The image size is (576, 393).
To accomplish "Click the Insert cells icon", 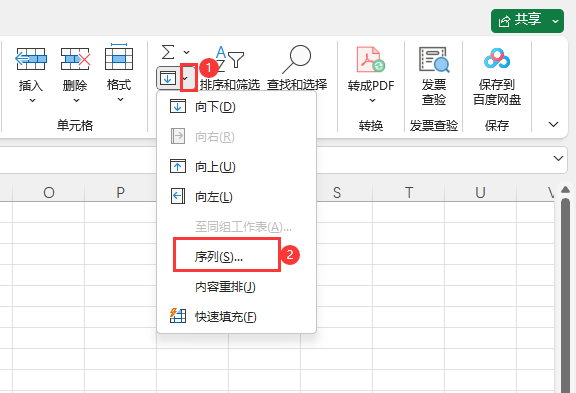I will coord(31,59).
